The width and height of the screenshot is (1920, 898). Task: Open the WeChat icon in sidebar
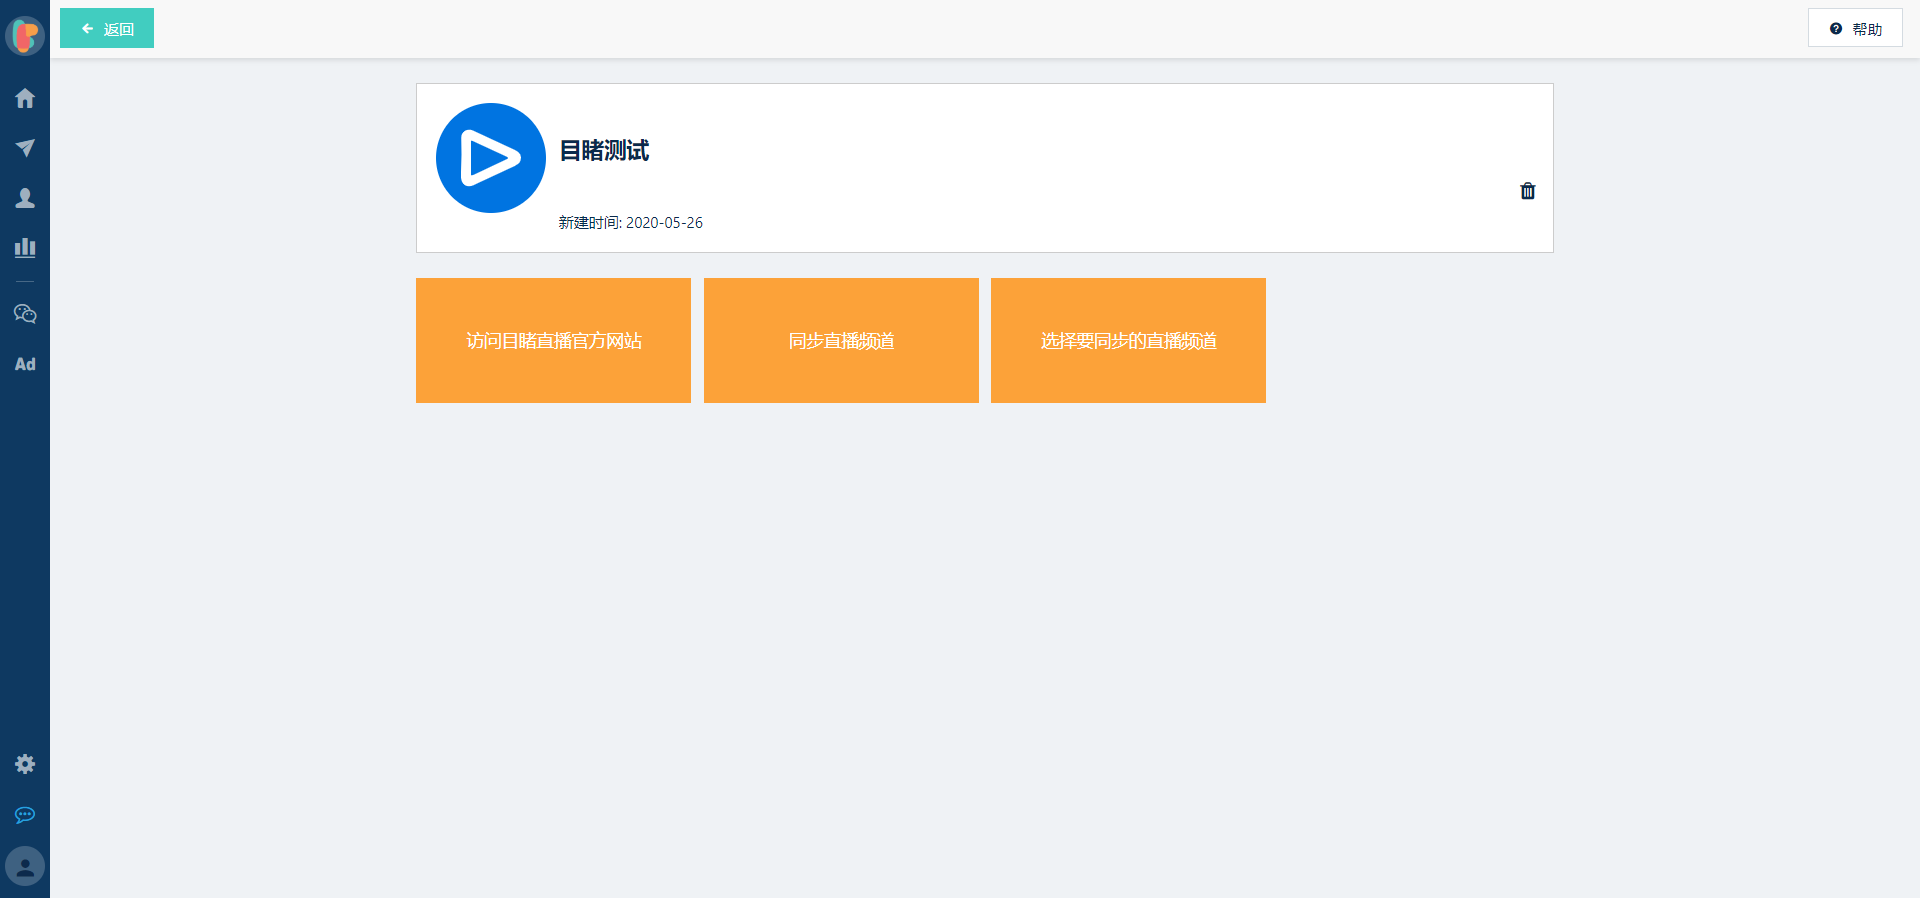25,314
